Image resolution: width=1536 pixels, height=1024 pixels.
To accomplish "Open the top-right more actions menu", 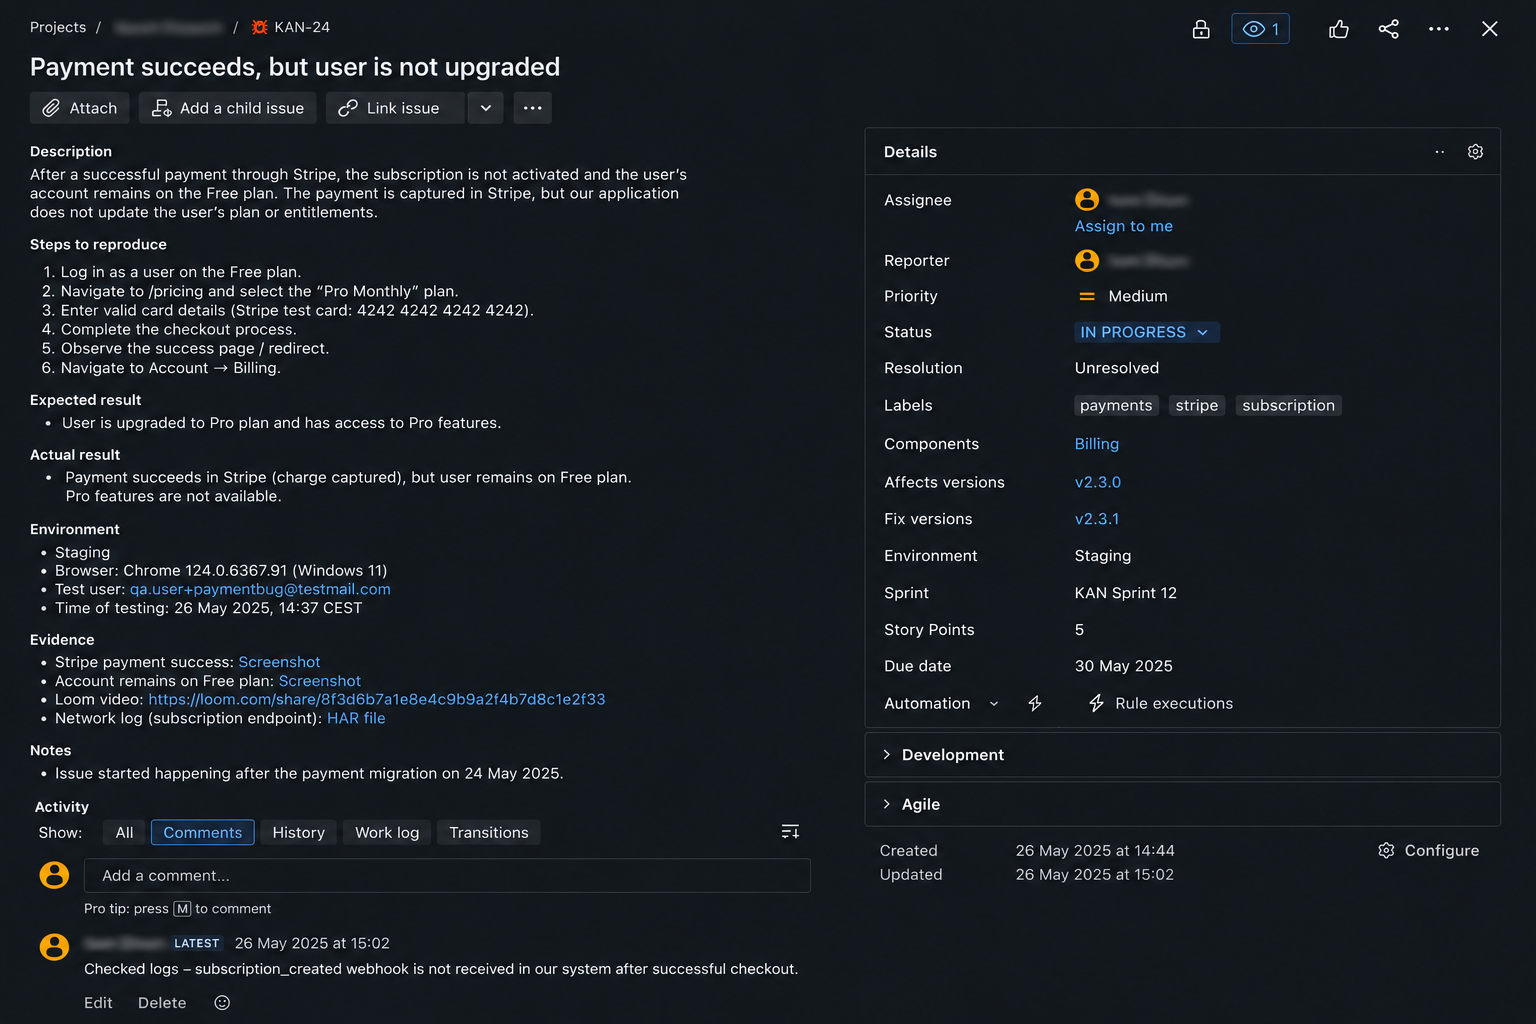I will point(1439,29).
